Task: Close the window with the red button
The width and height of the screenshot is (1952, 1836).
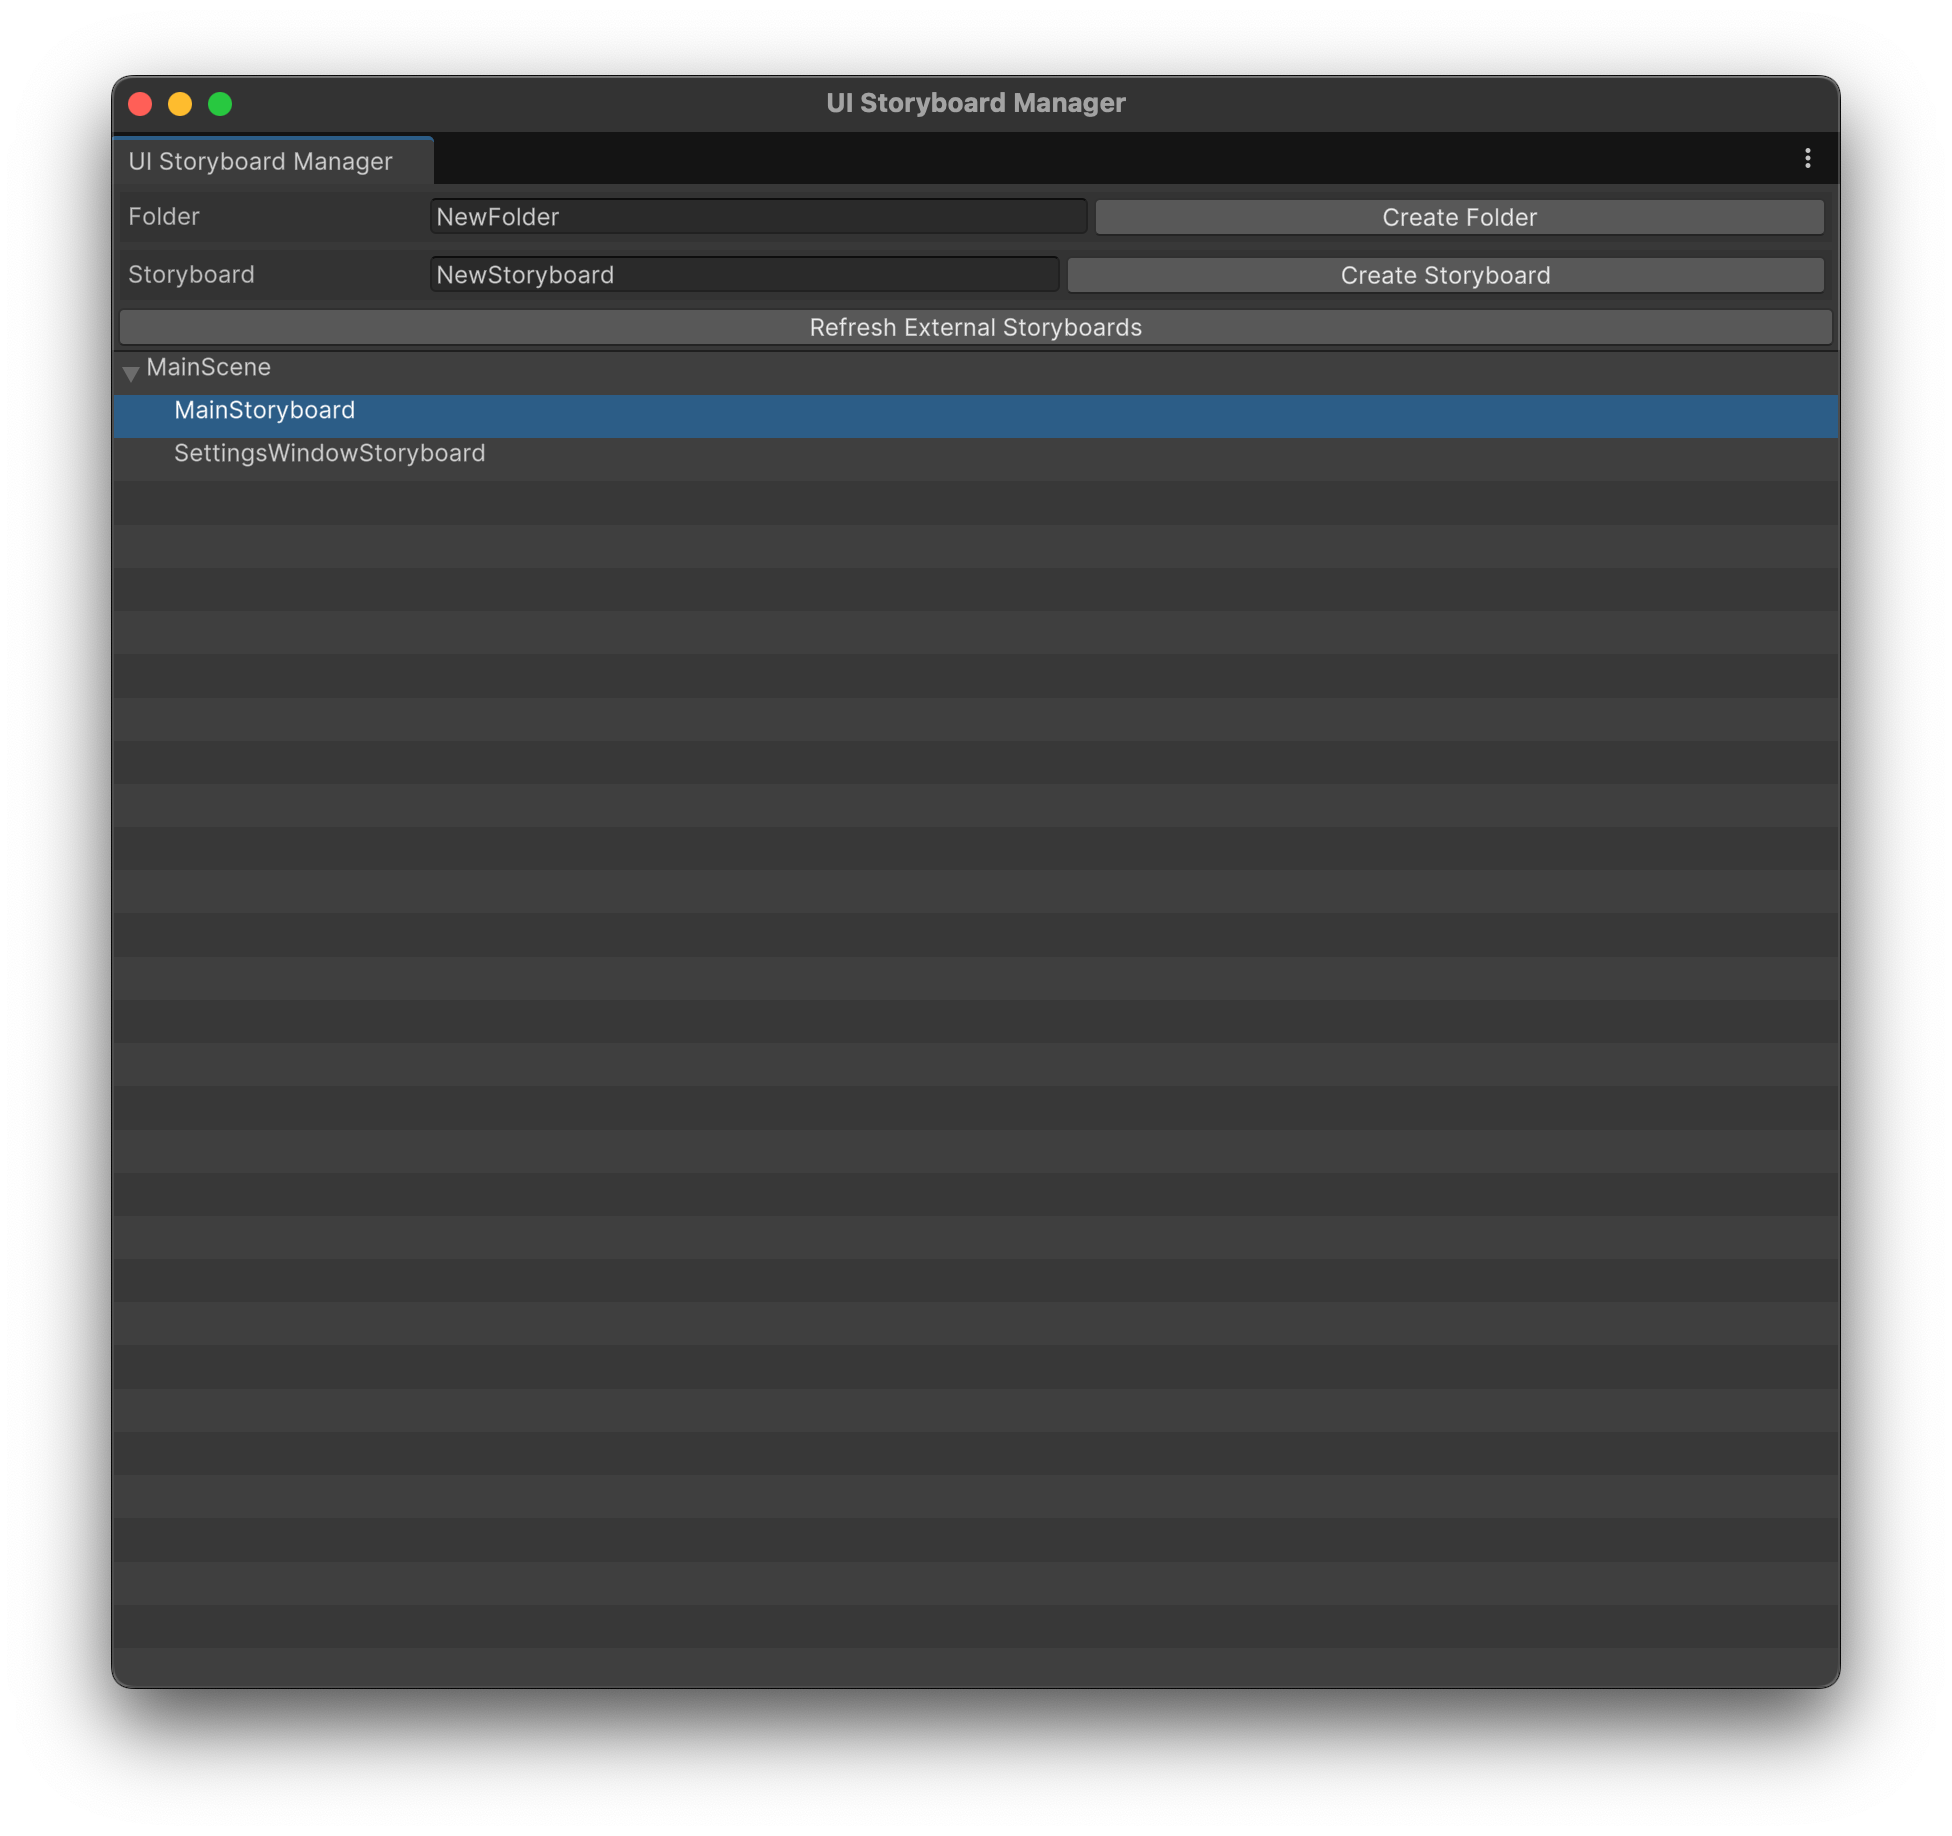Action: pyautogui.click(x=140, y=104)
